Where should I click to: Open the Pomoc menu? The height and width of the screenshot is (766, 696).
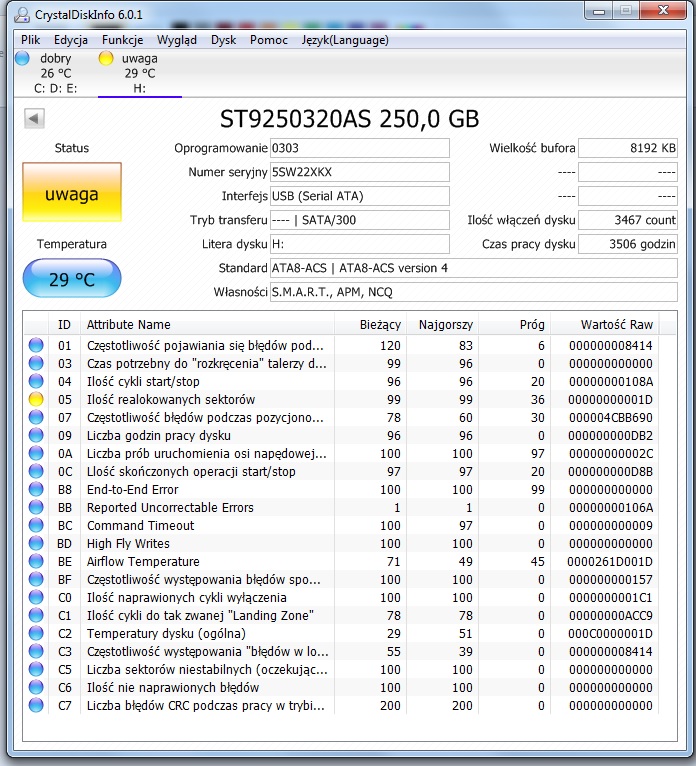(269, 40)
